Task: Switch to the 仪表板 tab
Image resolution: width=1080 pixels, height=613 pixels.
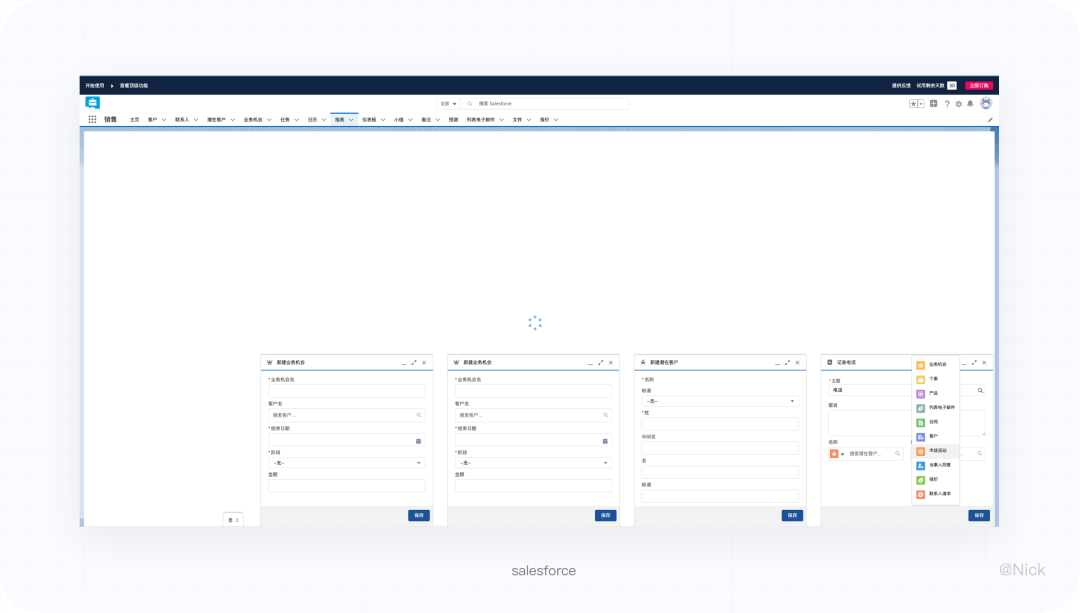Action: (369, 120)
